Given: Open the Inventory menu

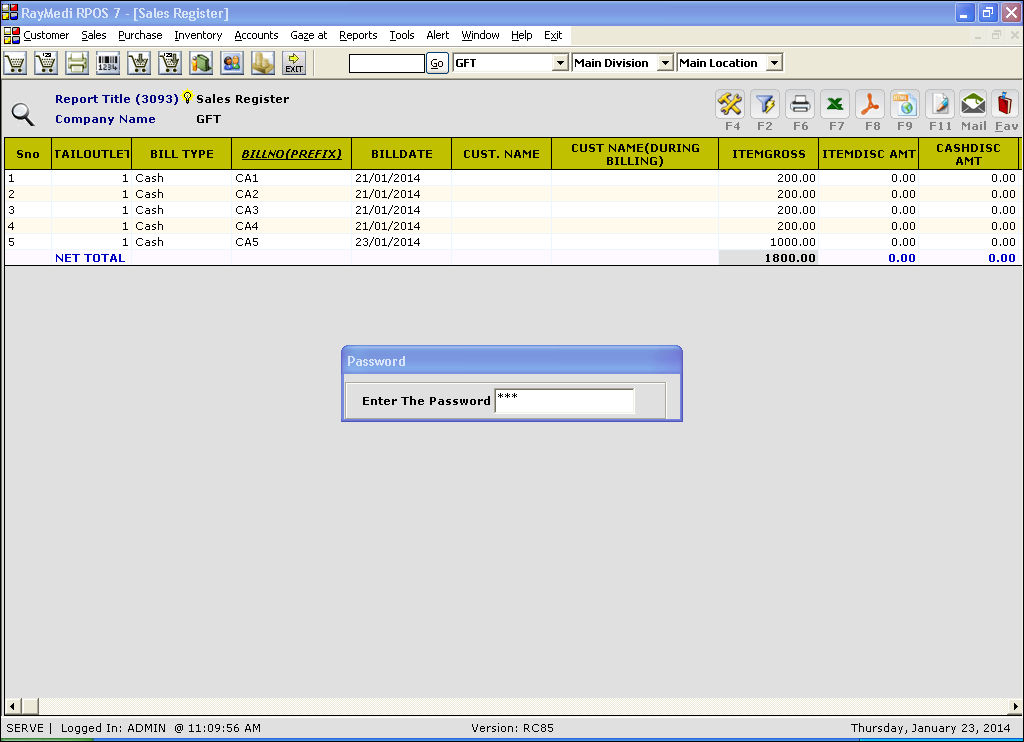Looking at the screenshot, I should click(x=198, y=35).
